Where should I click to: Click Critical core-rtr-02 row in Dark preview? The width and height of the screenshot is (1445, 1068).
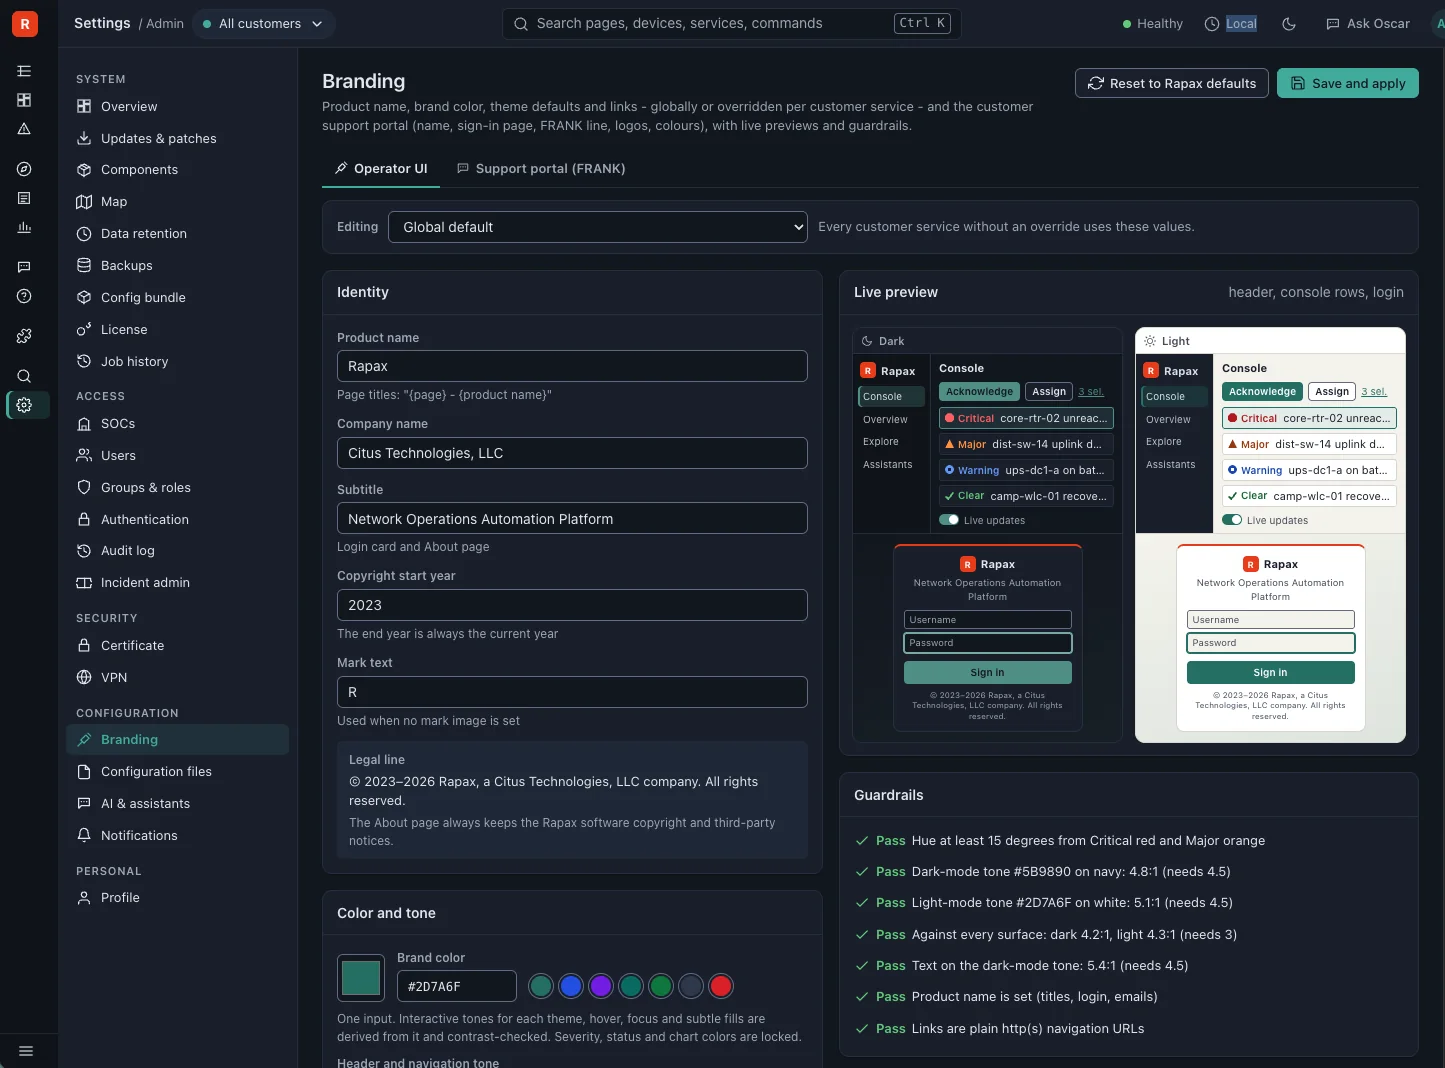coord(1026,418)
